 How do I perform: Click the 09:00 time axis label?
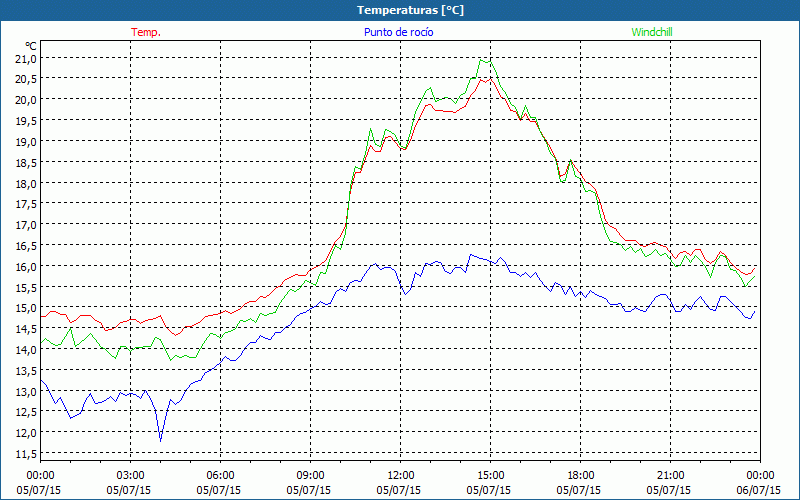310,476
